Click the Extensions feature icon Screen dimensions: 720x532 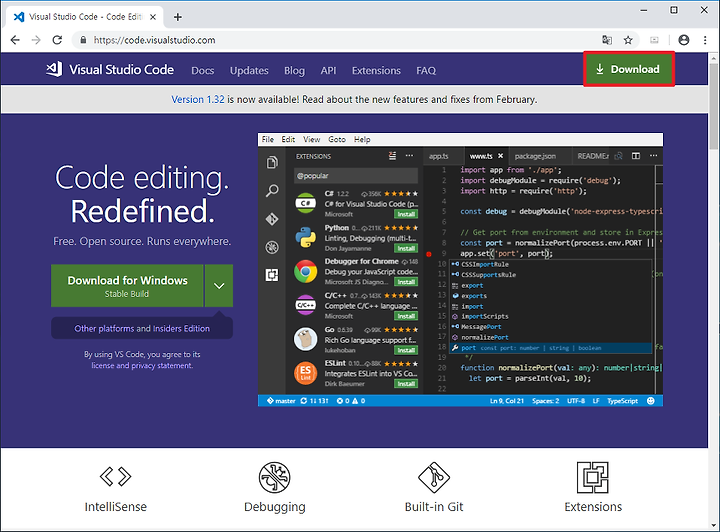[x=593, y=477]
